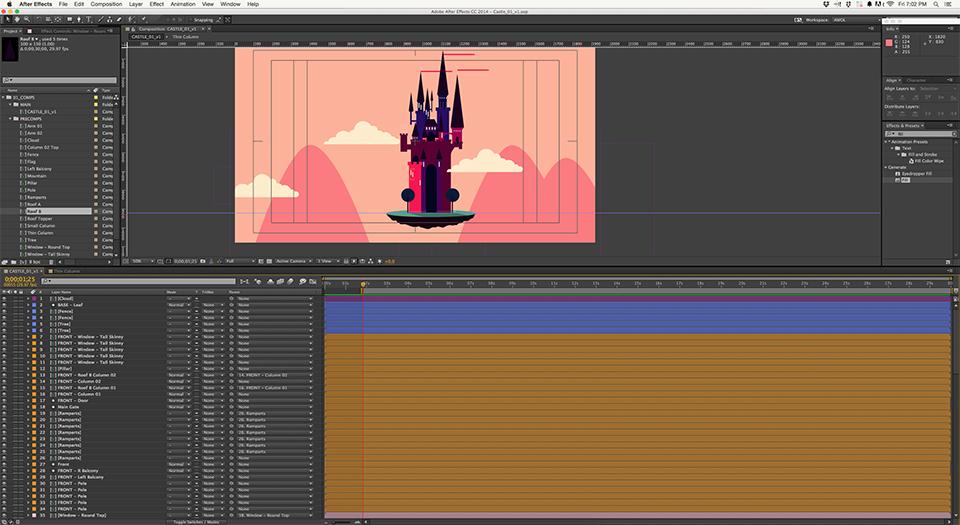960x525 pixels.
Task: Toggle eye of layer 29 FRONT - Left Balcony
Action: (x=4, y=477)
